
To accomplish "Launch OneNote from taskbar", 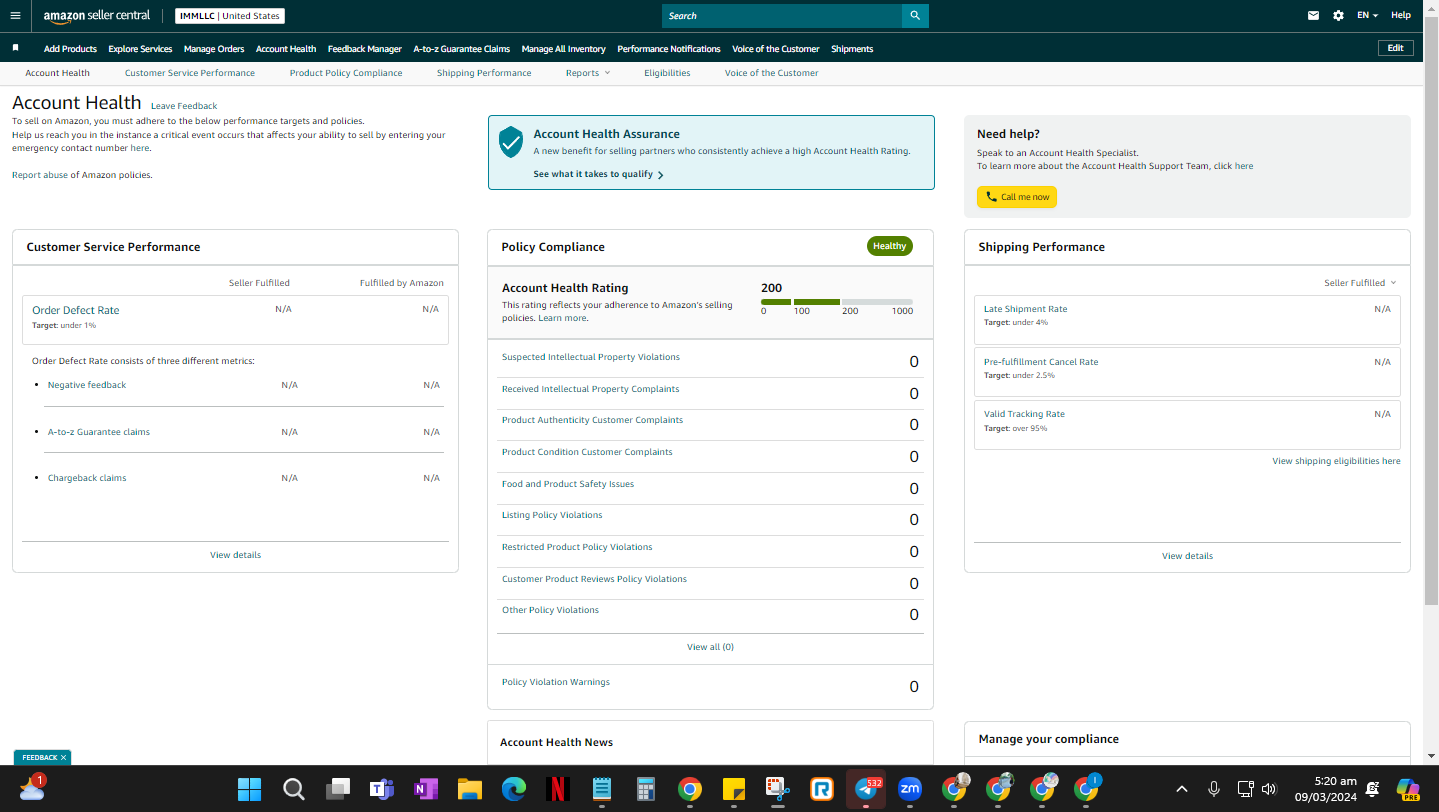I will pyautogui.click(x=425, y=789).
